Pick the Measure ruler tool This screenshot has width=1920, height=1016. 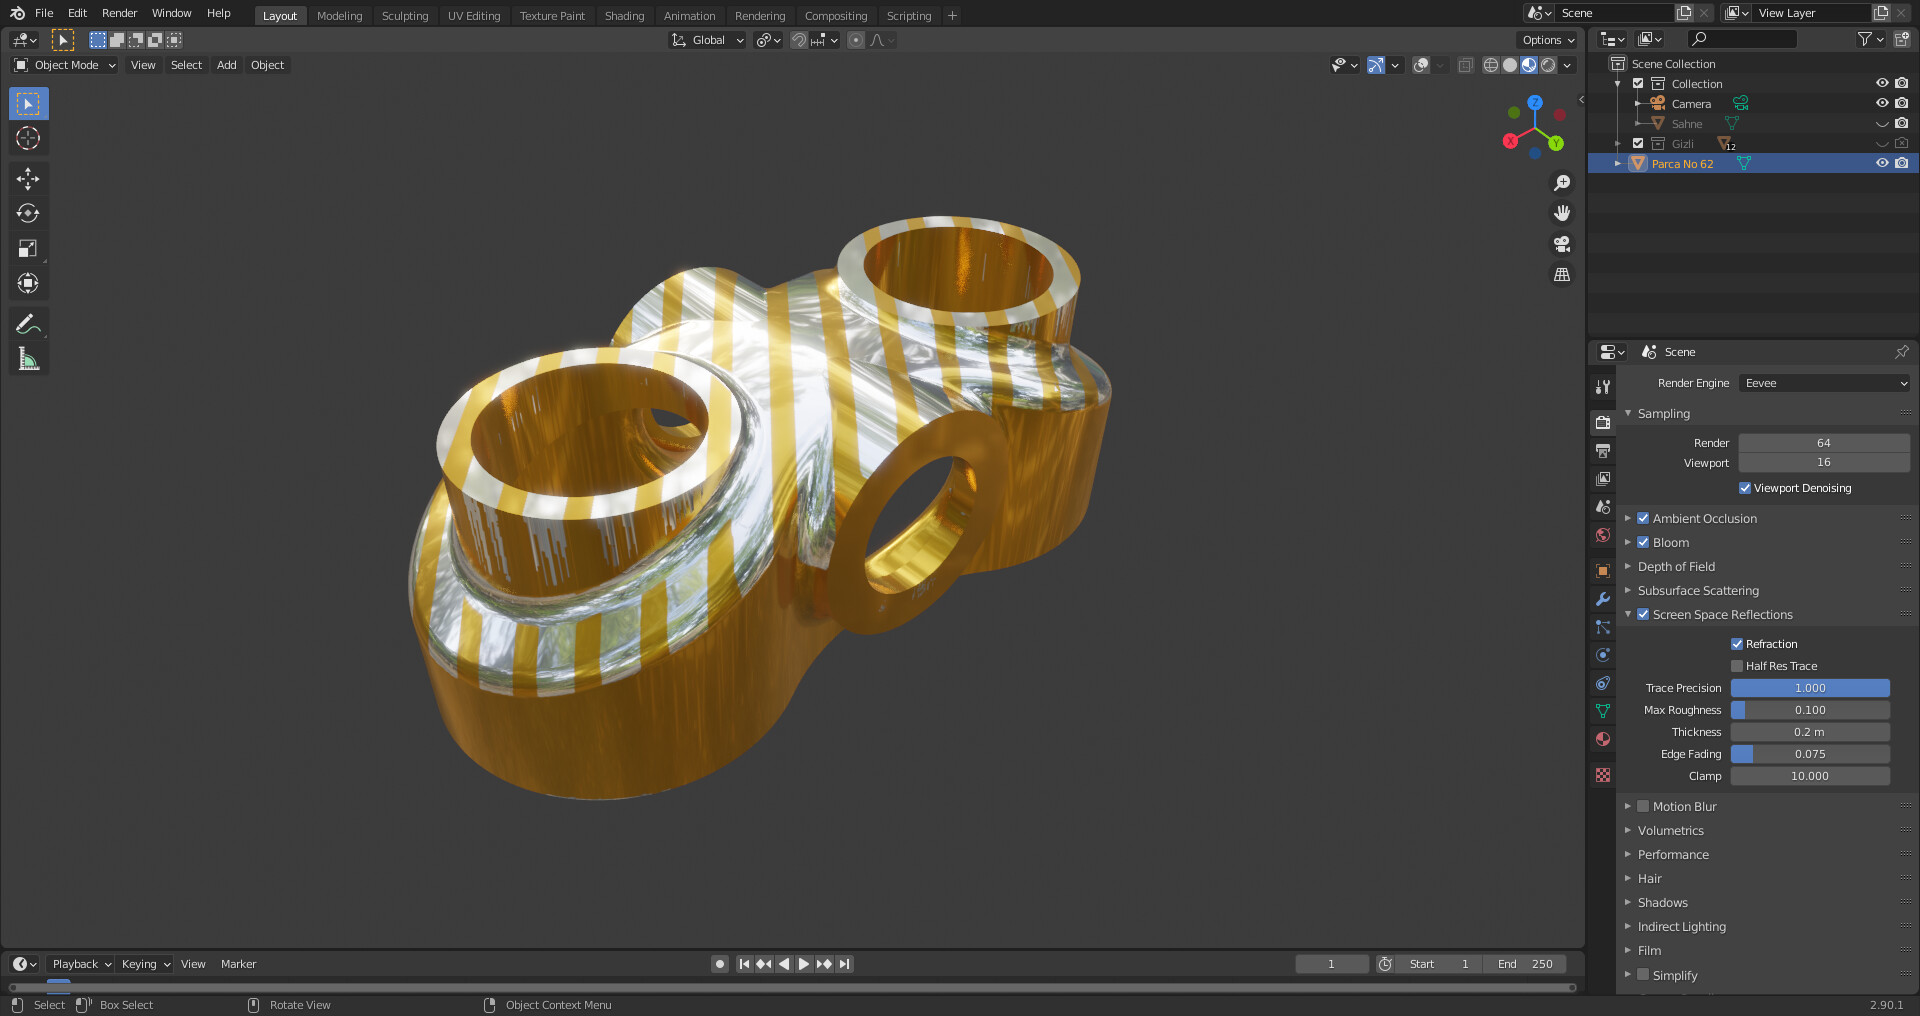coord(28,359)
